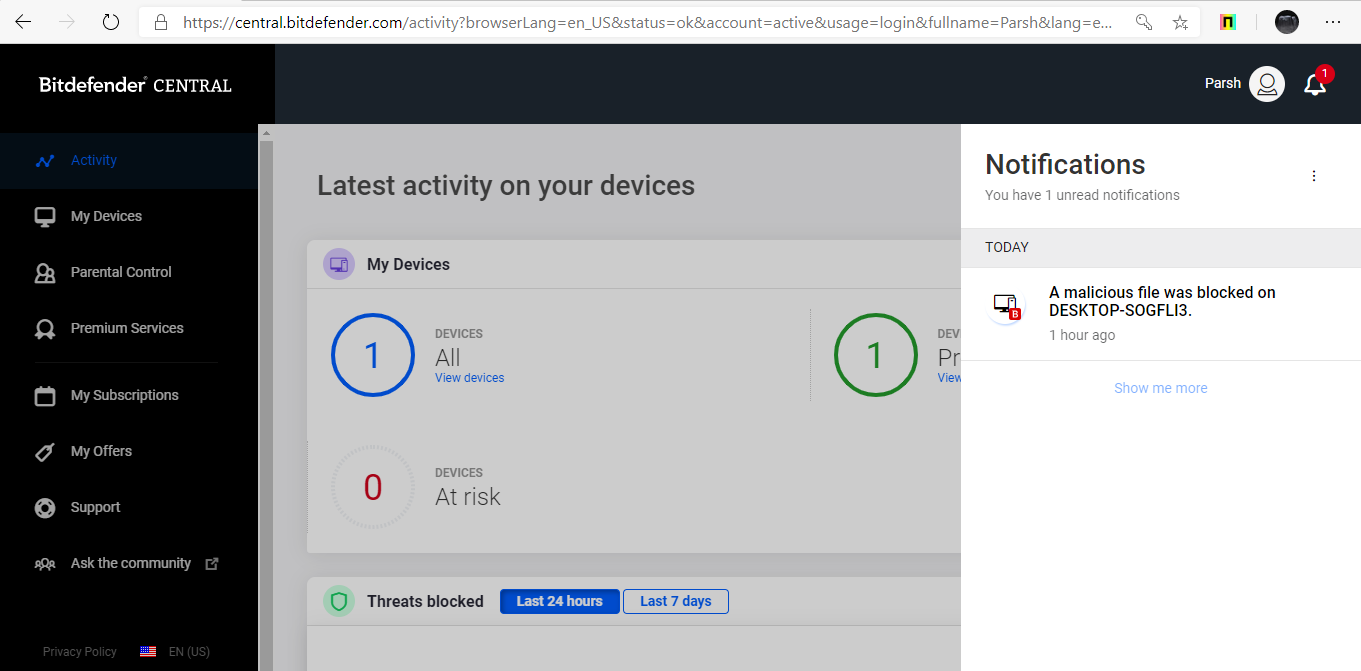Click the My Subscriptions calendar icon

(x=45, y=396)
